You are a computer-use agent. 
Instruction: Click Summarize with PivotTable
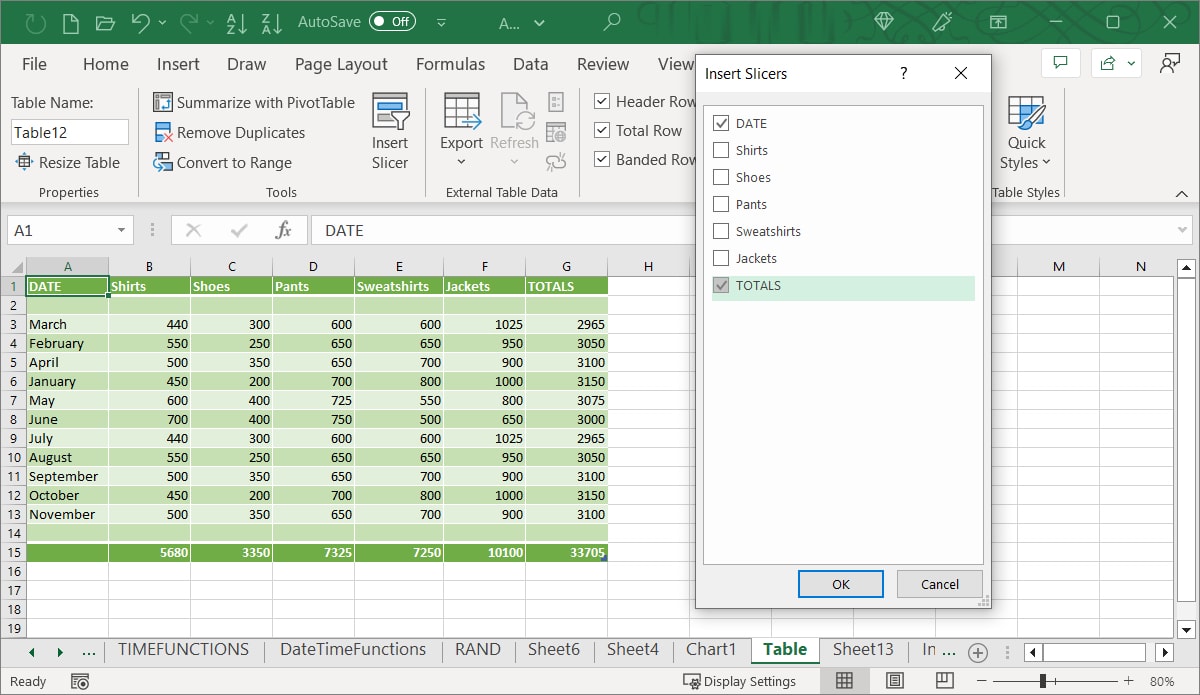tap(254, 102)
